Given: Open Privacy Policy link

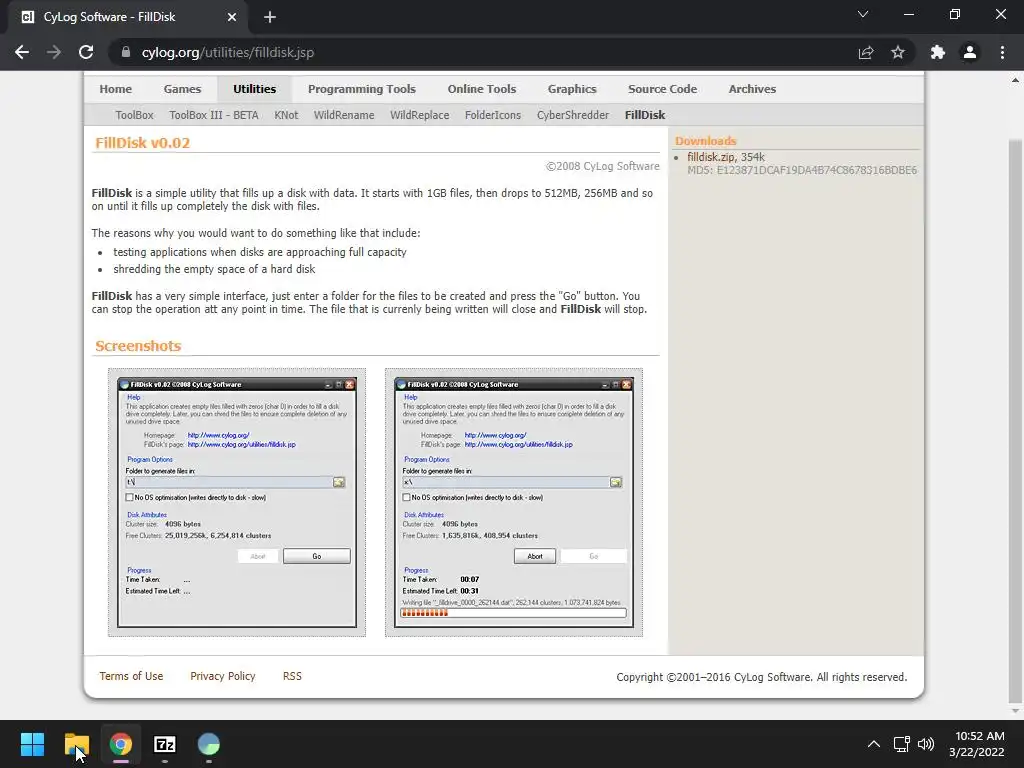Looking at the screenshot, I should tap(223, 676).
